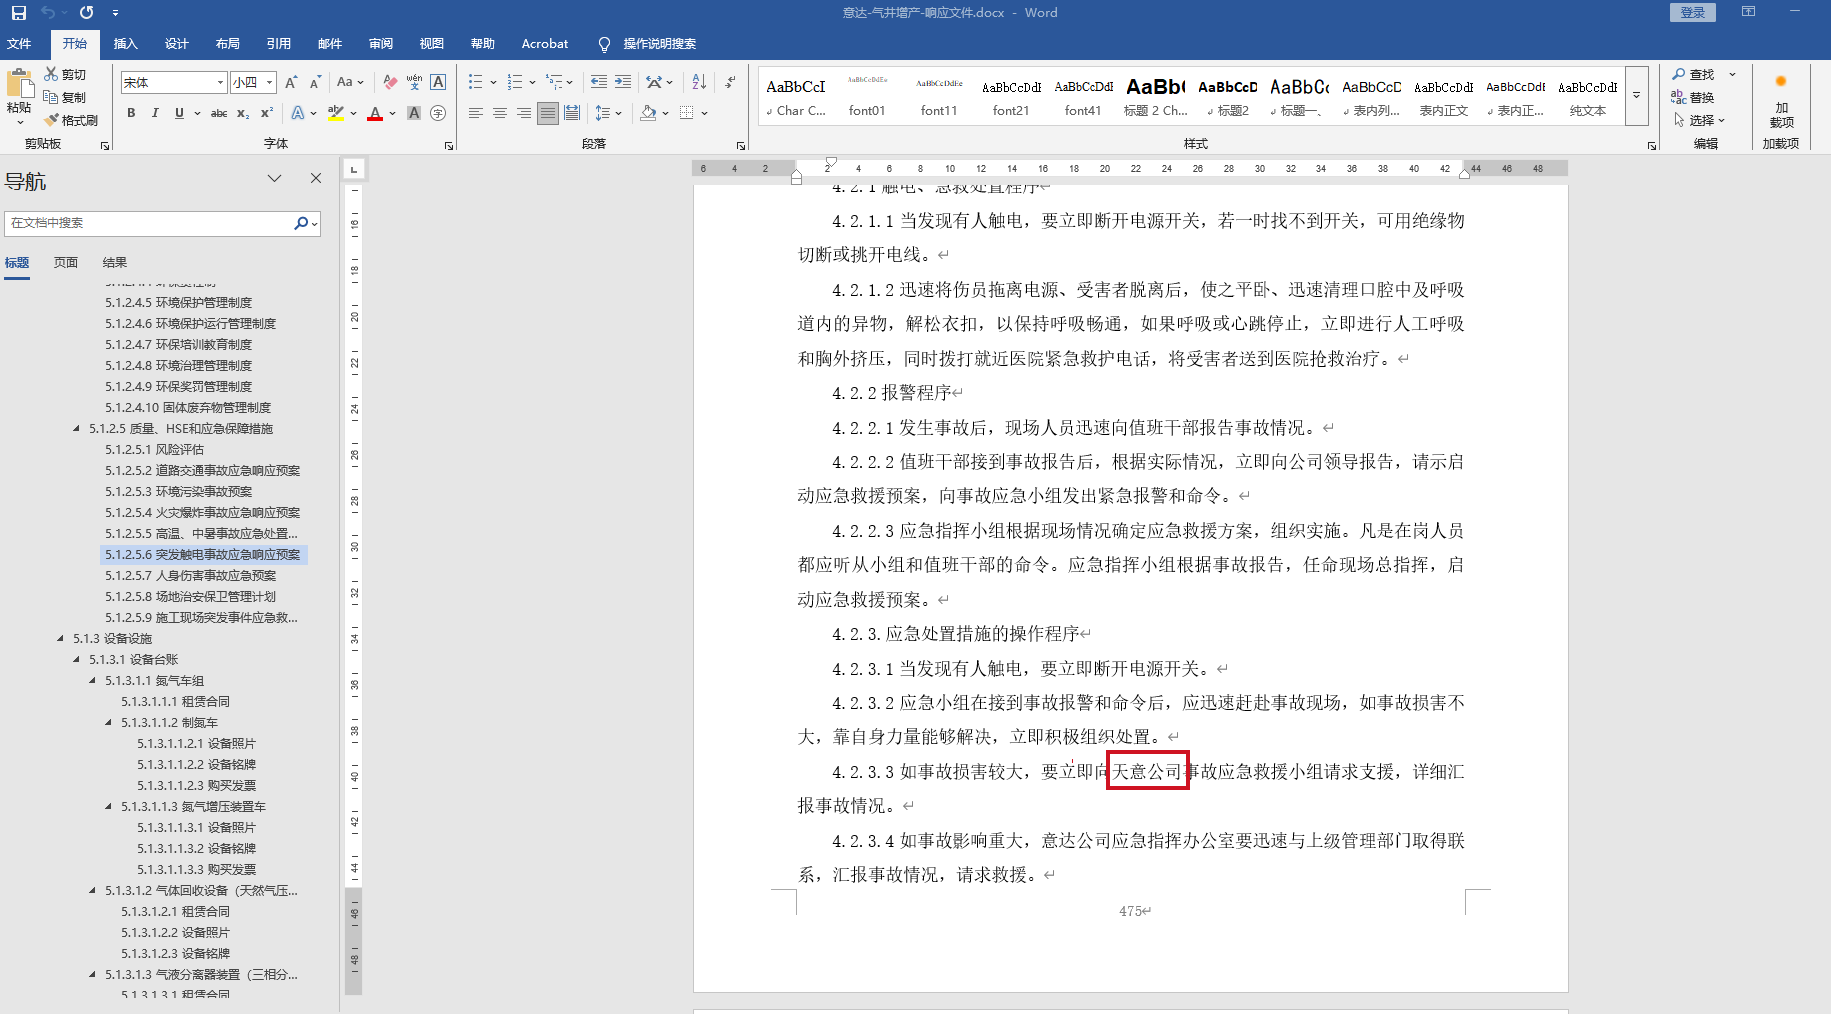Click the clear formatting eraser icon
1831x1014 pixels.
[x=390, y=82]
